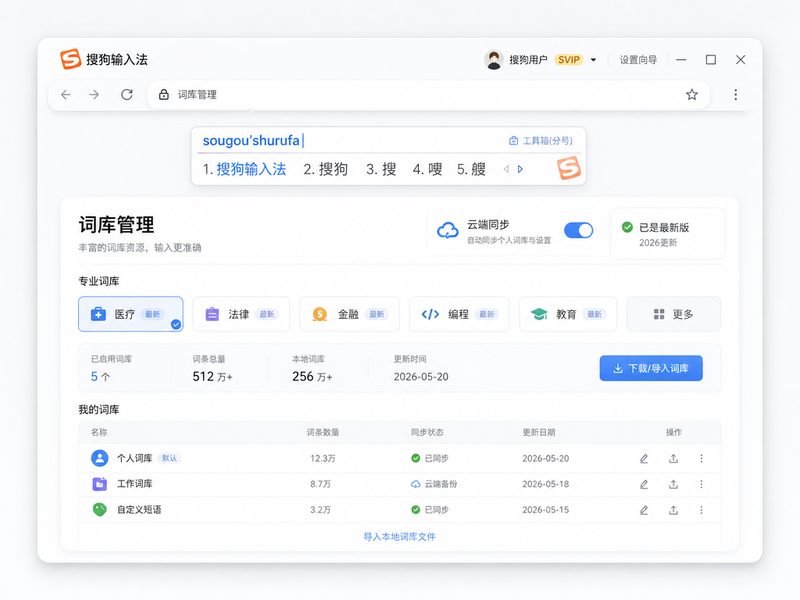The image size is (800, 600).
Task: Export the 自定义短语 row
Action: [673, 510]
